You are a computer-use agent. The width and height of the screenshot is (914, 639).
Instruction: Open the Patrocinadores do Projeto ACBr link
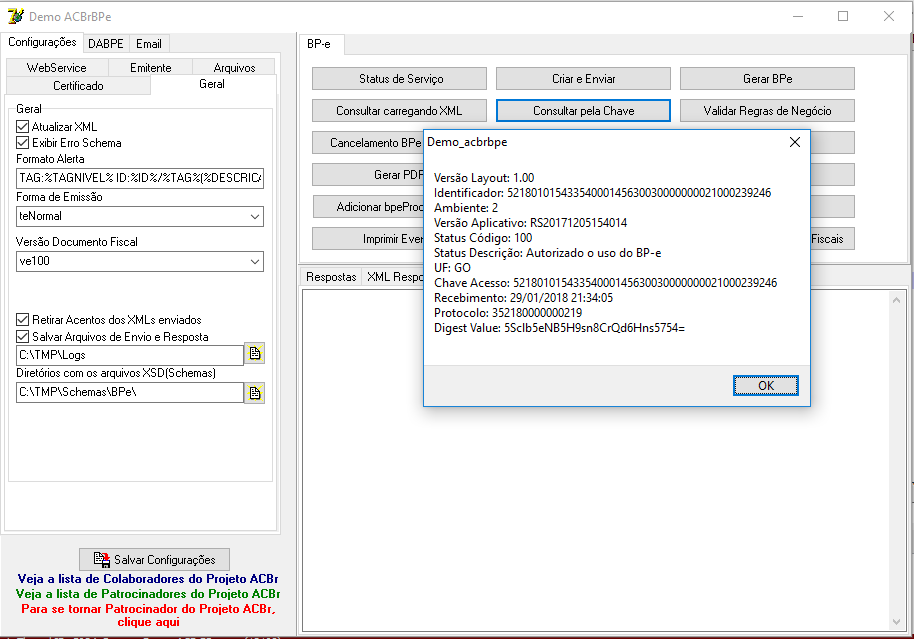148,594
